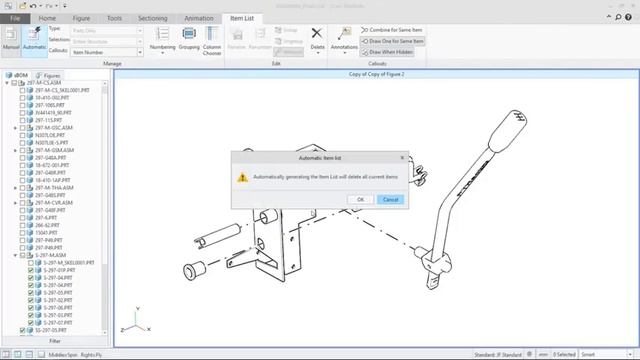Uncheck the box for S-297-07.PRT
This screenshot has width=640, height=360.
coord(31,322)
